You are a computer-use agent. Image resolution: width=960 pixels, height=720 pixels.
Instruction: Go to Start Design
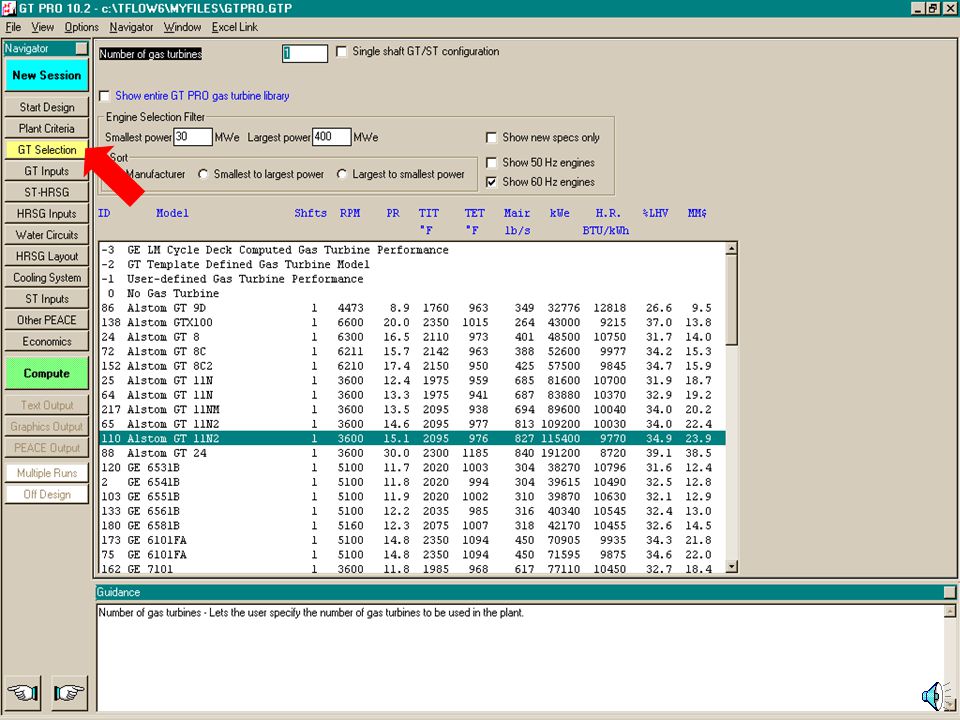pyautogui.click(x=47, y=107)
